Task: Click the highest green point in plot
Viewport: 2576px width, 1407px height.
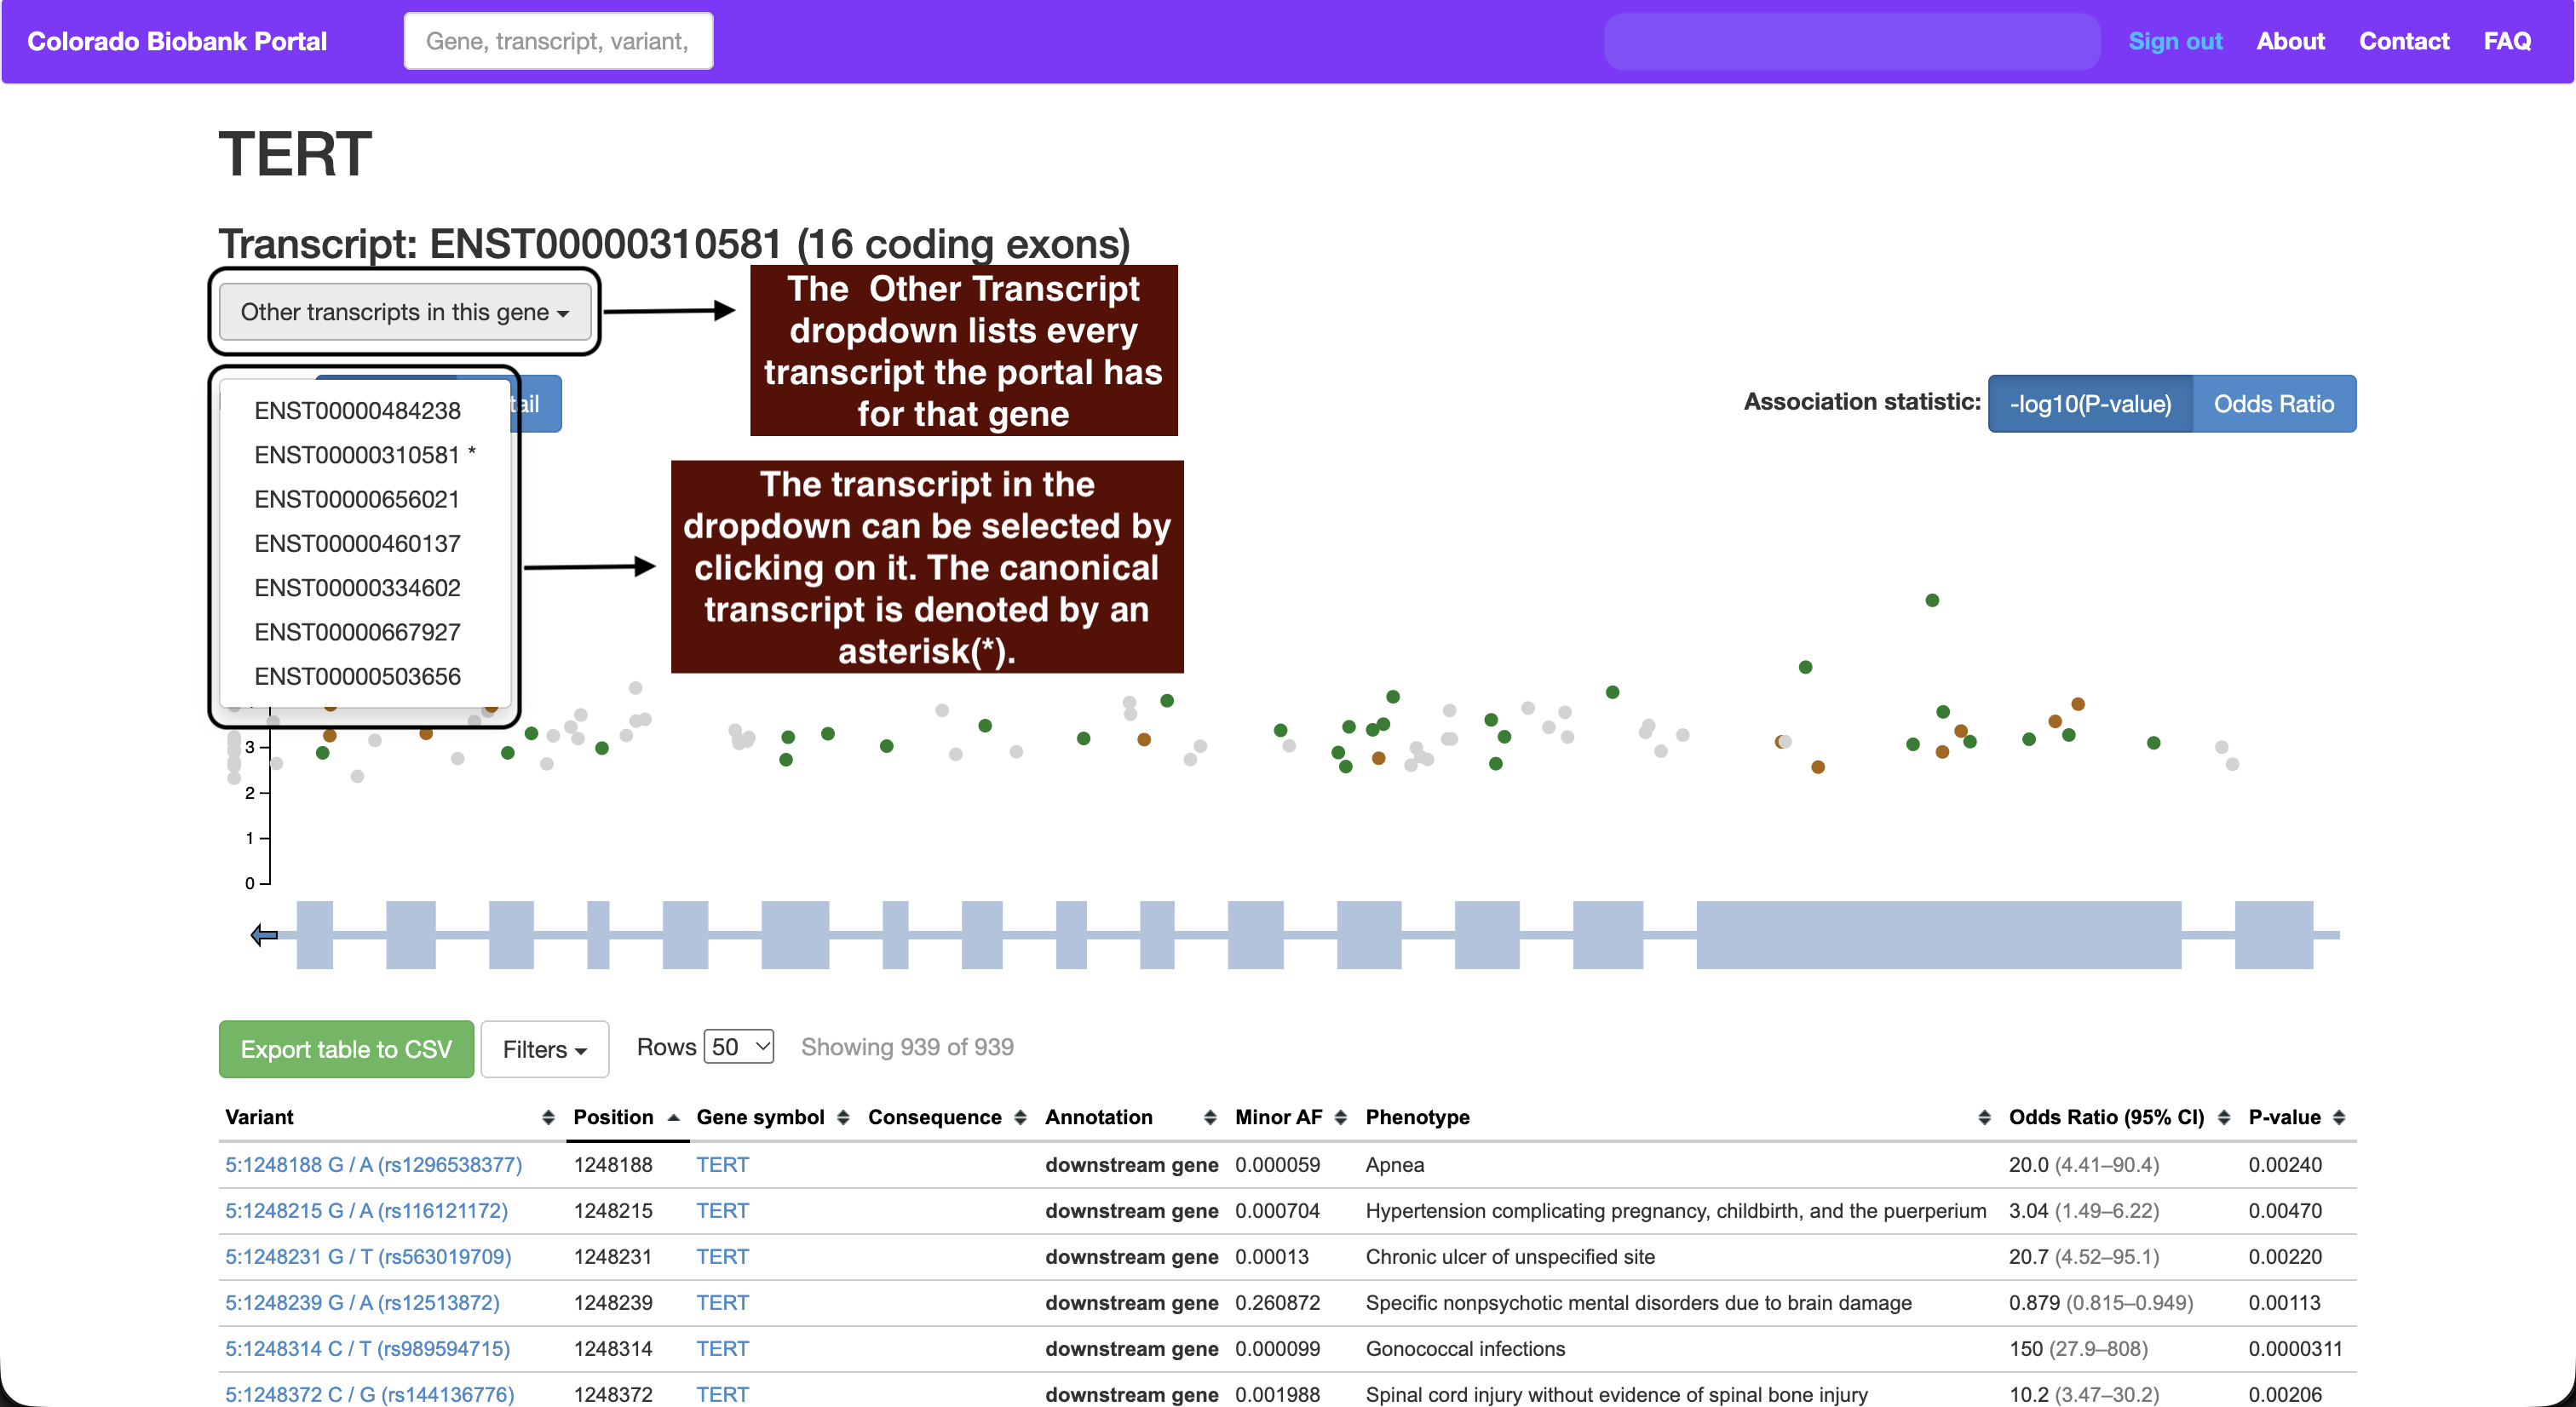Action: click(1932, 600)
